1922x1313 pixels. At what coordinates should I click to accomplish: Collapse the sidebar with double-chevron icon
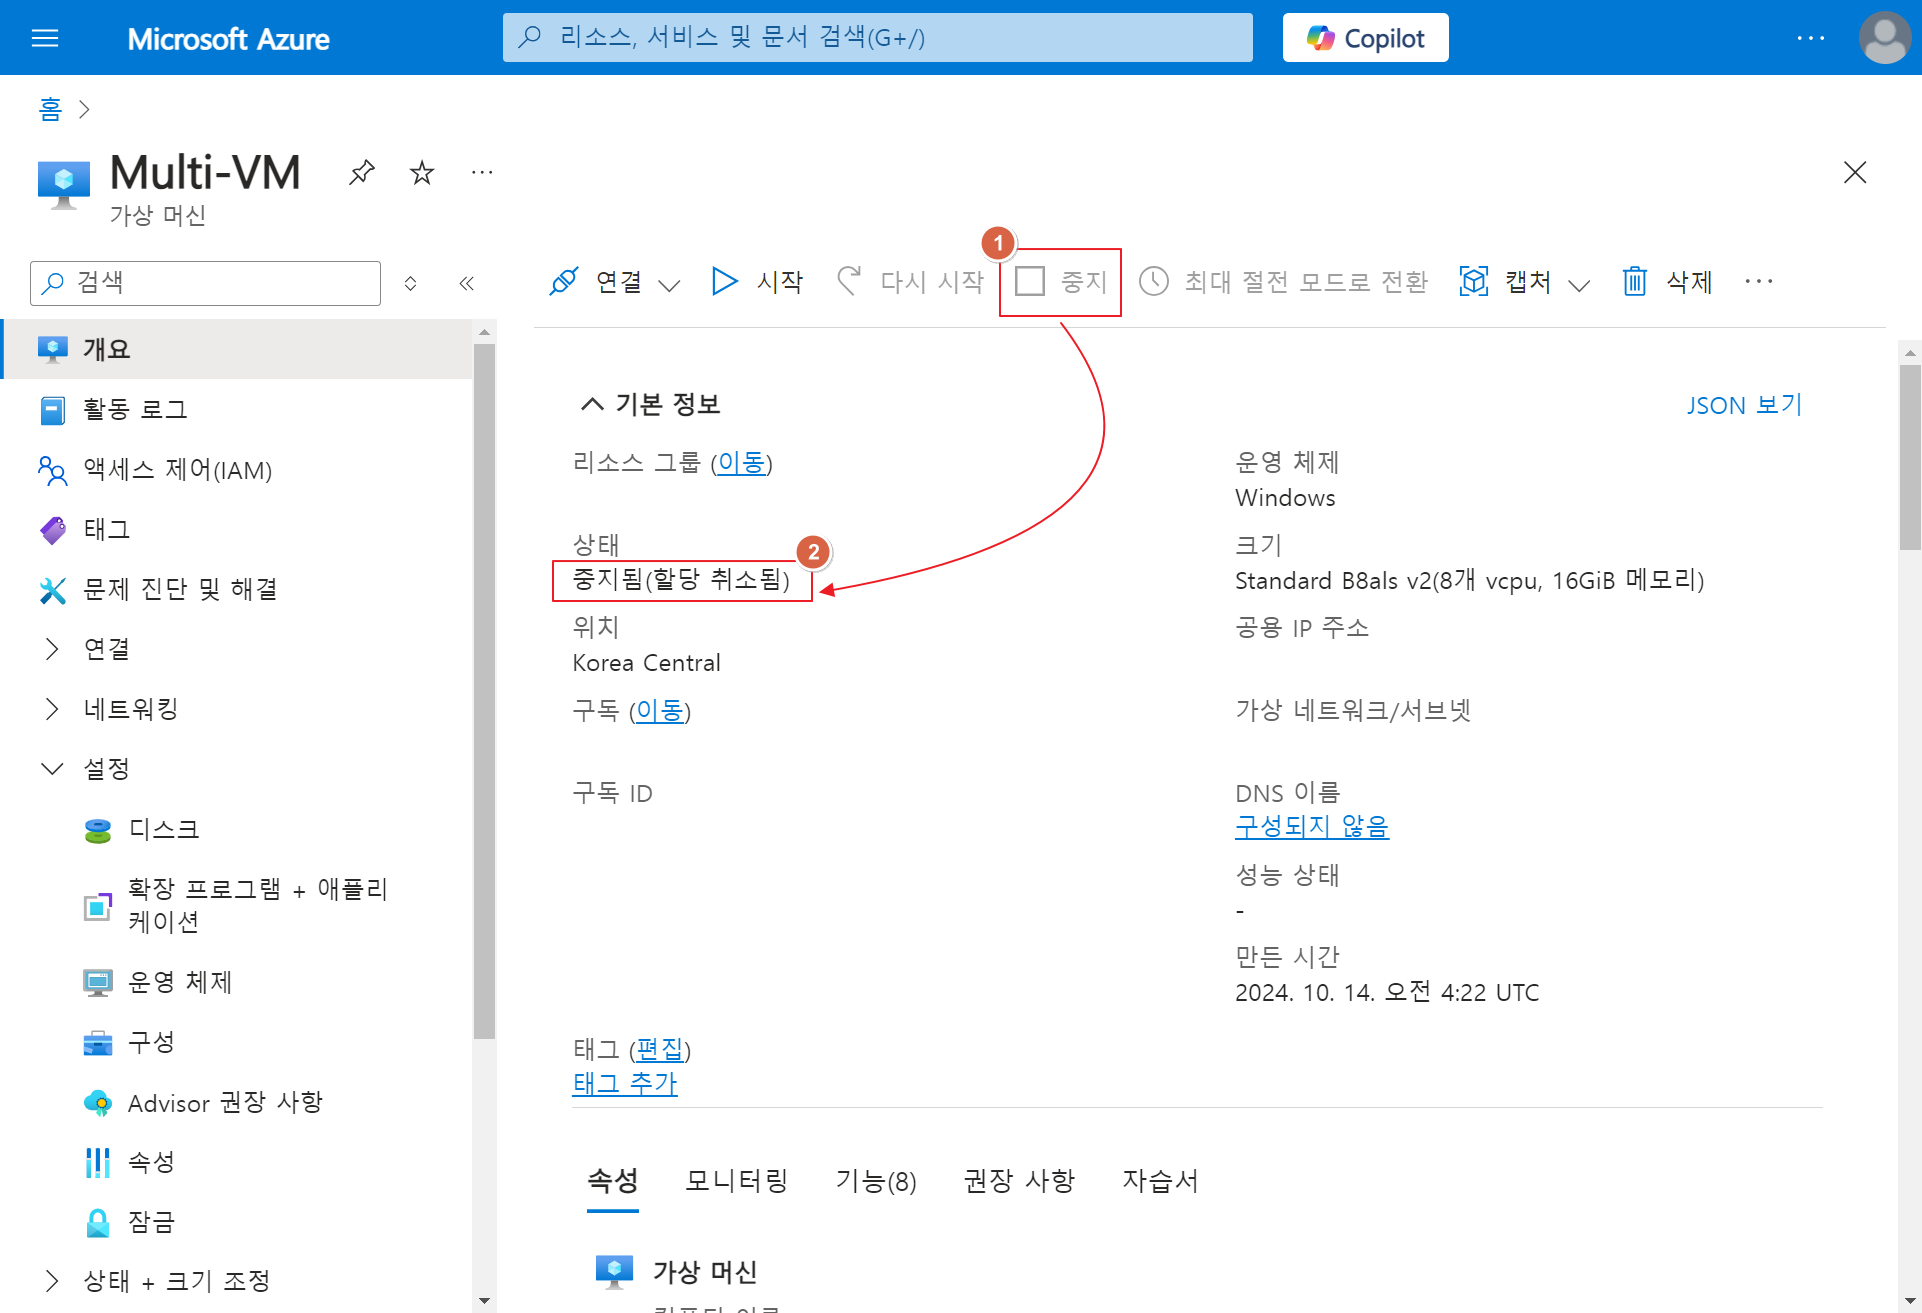point(466,283)
